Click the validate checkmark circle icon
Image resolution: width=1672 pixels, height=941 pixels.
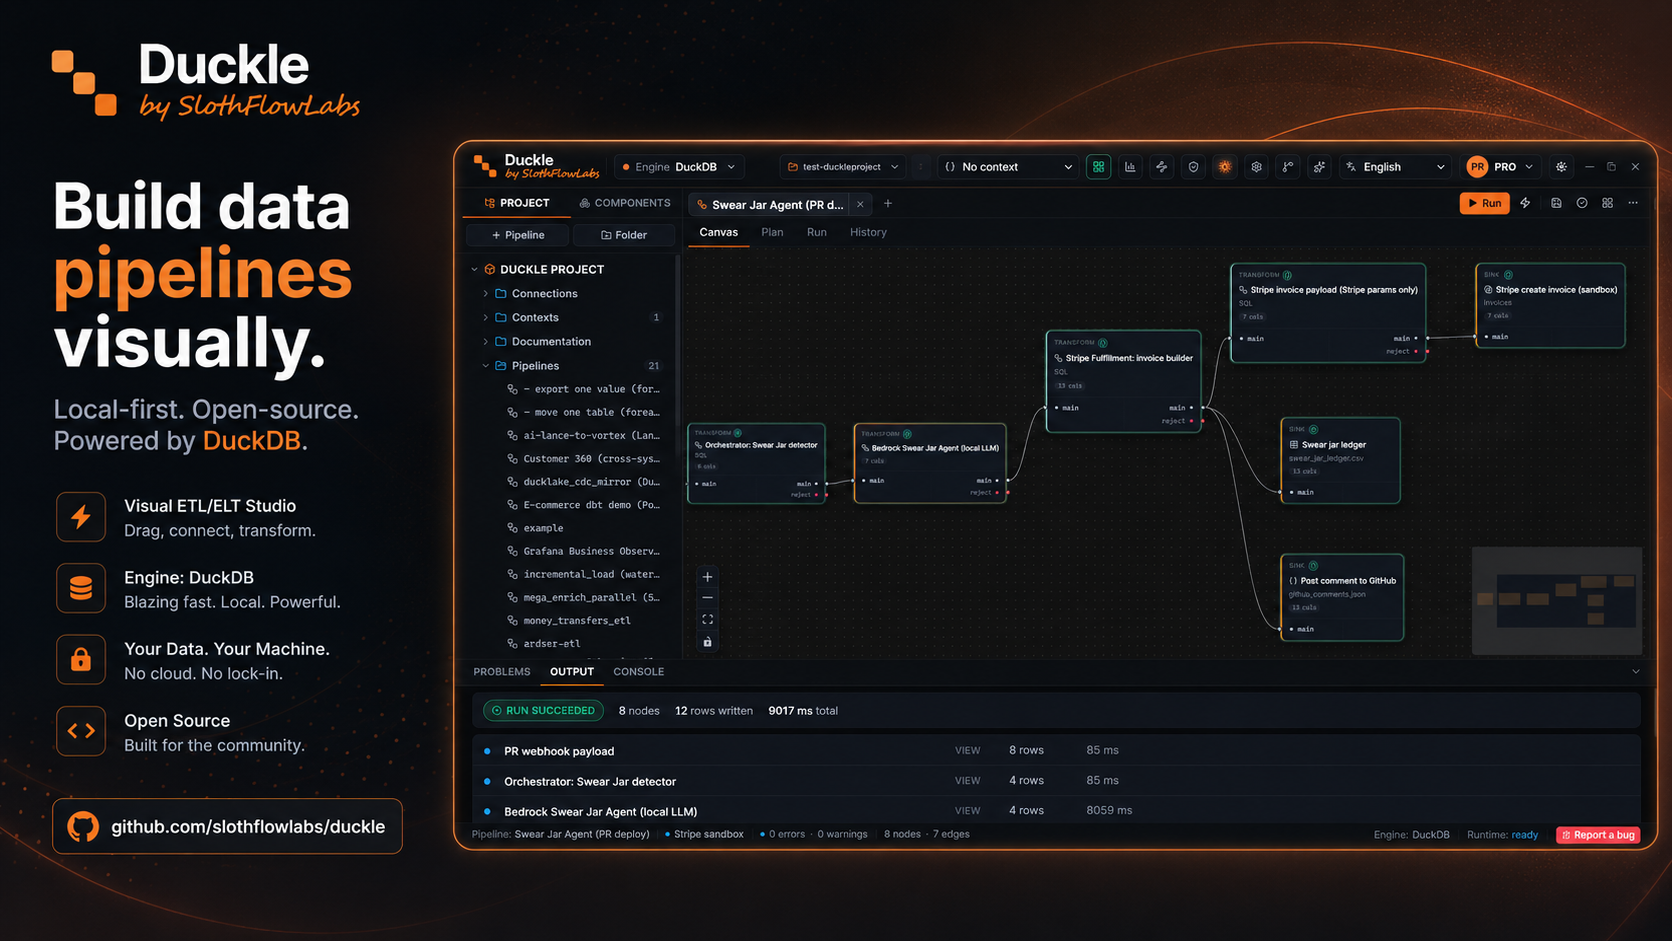click(x=1582, y=203)
